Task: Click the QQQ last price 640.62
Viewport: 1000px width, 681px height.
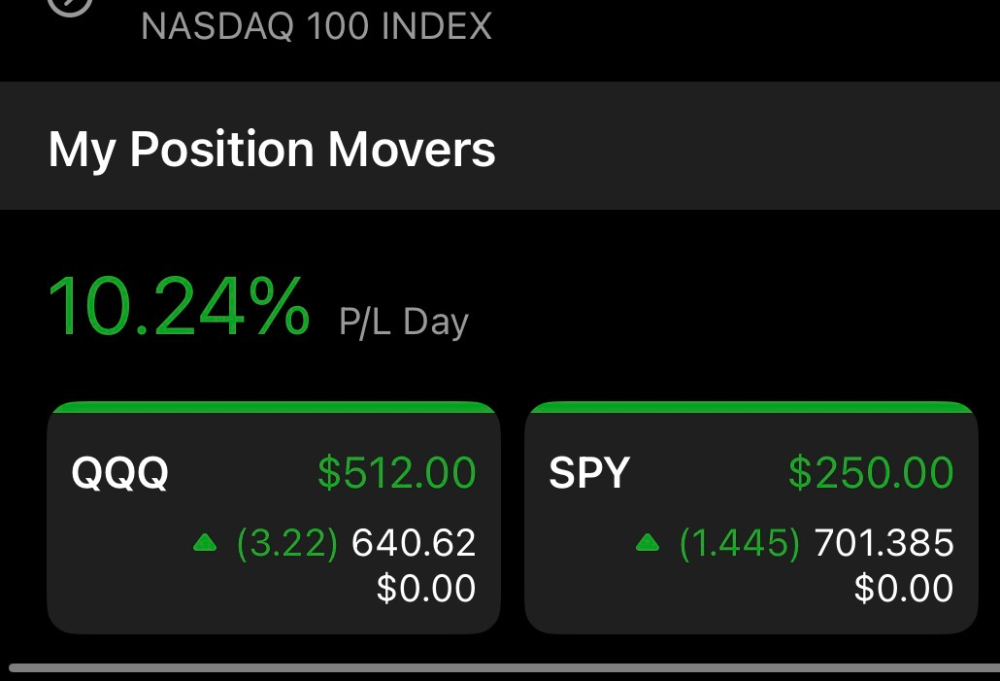Action: (414, 543)
